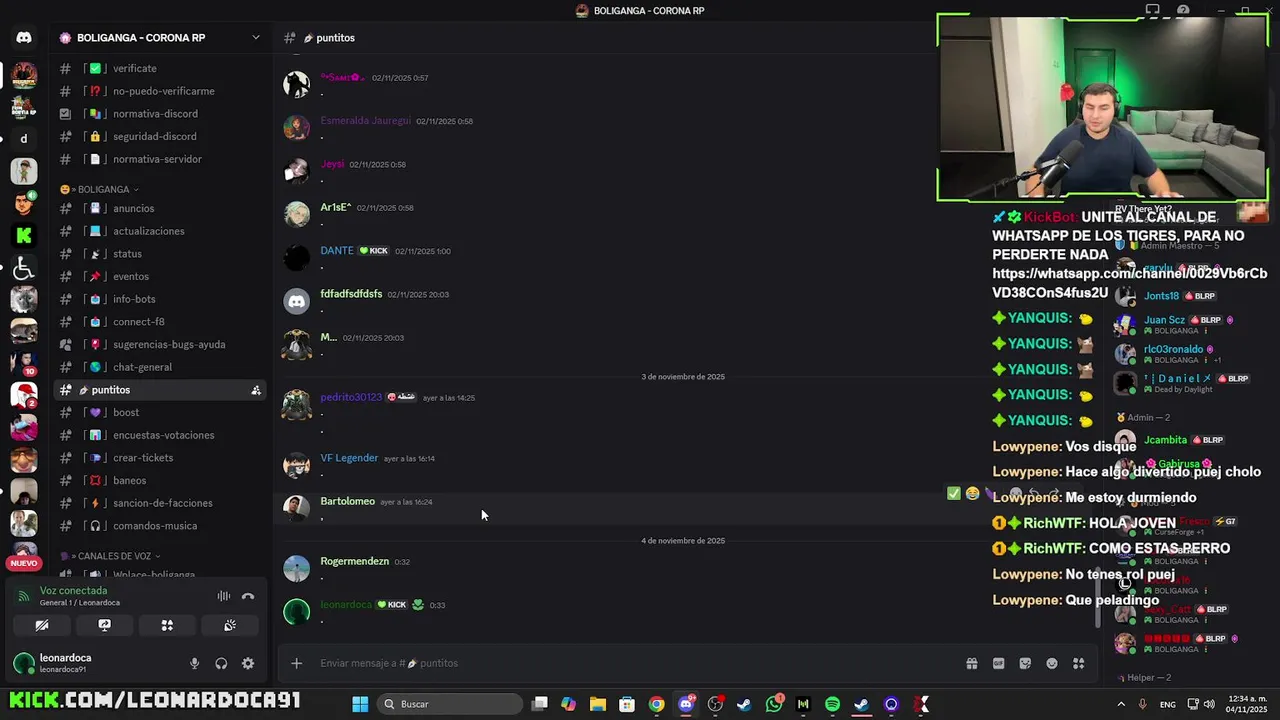Open gift icon in message bar
Screen dimensions: 1280x720
971,663
